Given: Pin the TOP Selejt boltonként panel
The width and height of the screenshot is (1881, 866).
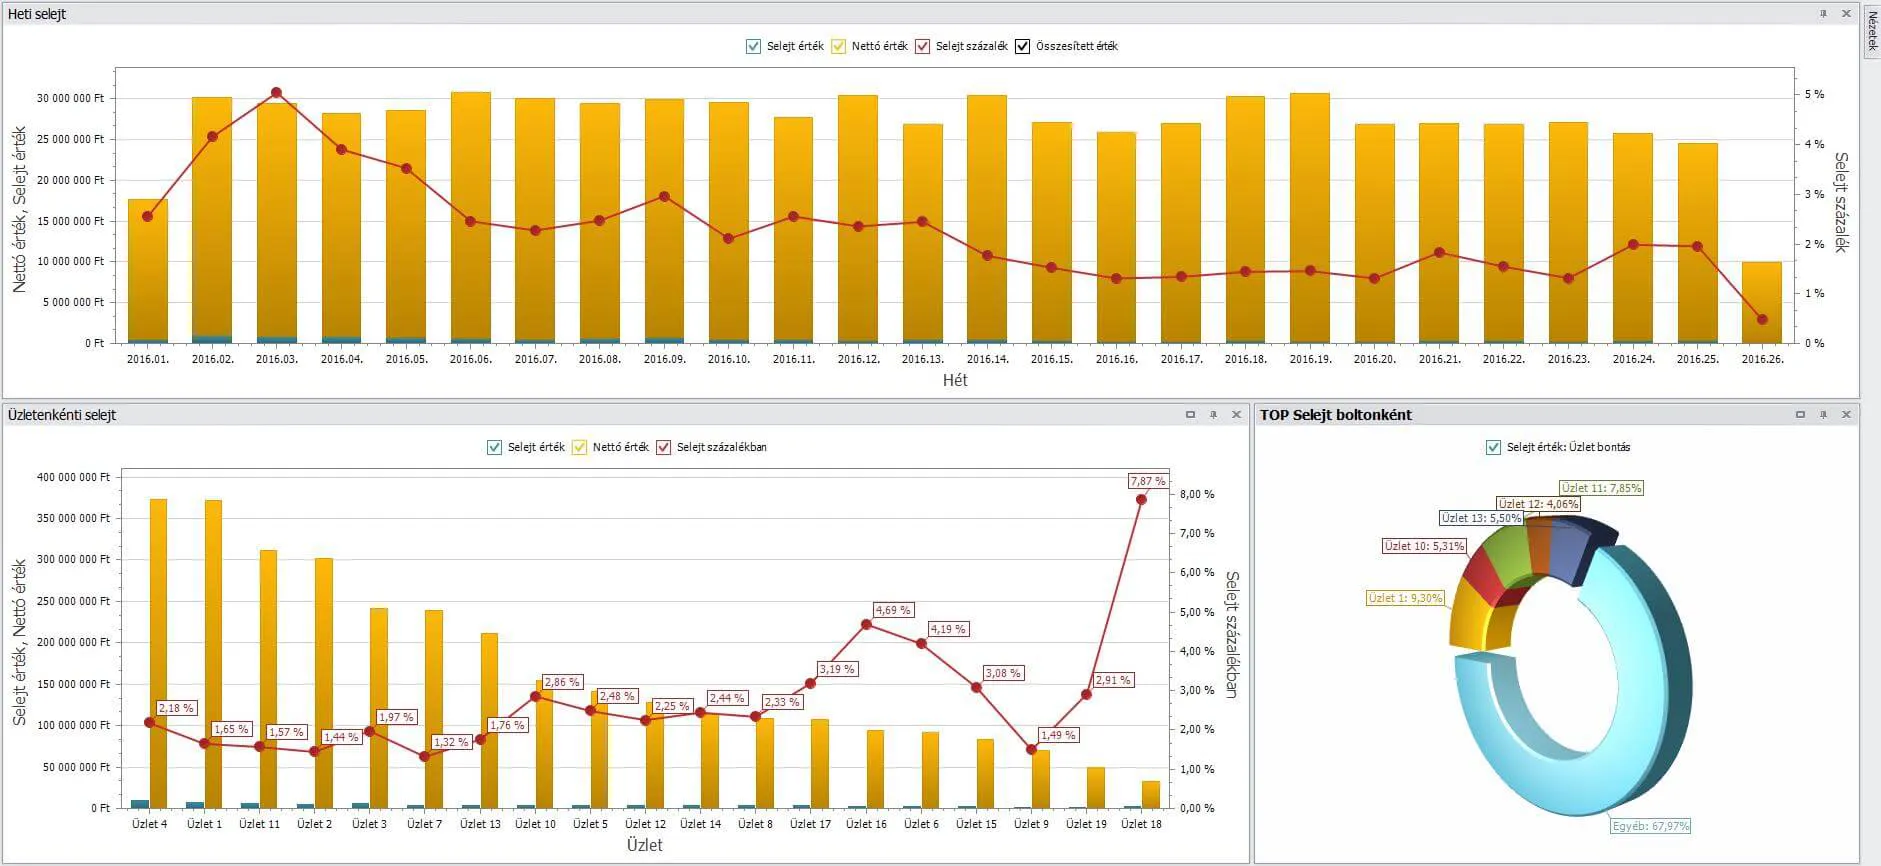Looking at the screenshot, I should pos(1823,415).
